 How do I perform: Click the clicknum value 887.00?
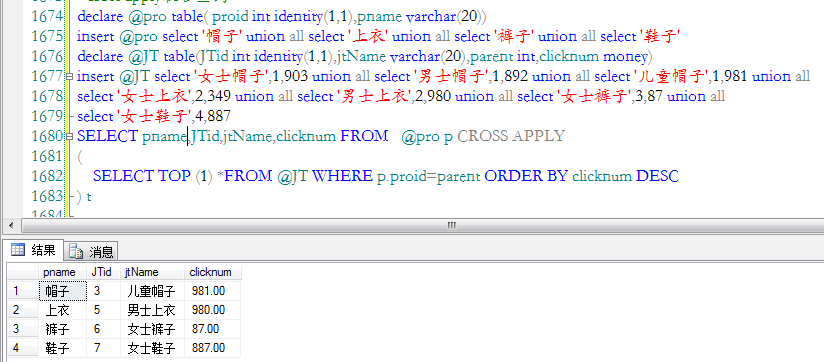pos(213,348)
